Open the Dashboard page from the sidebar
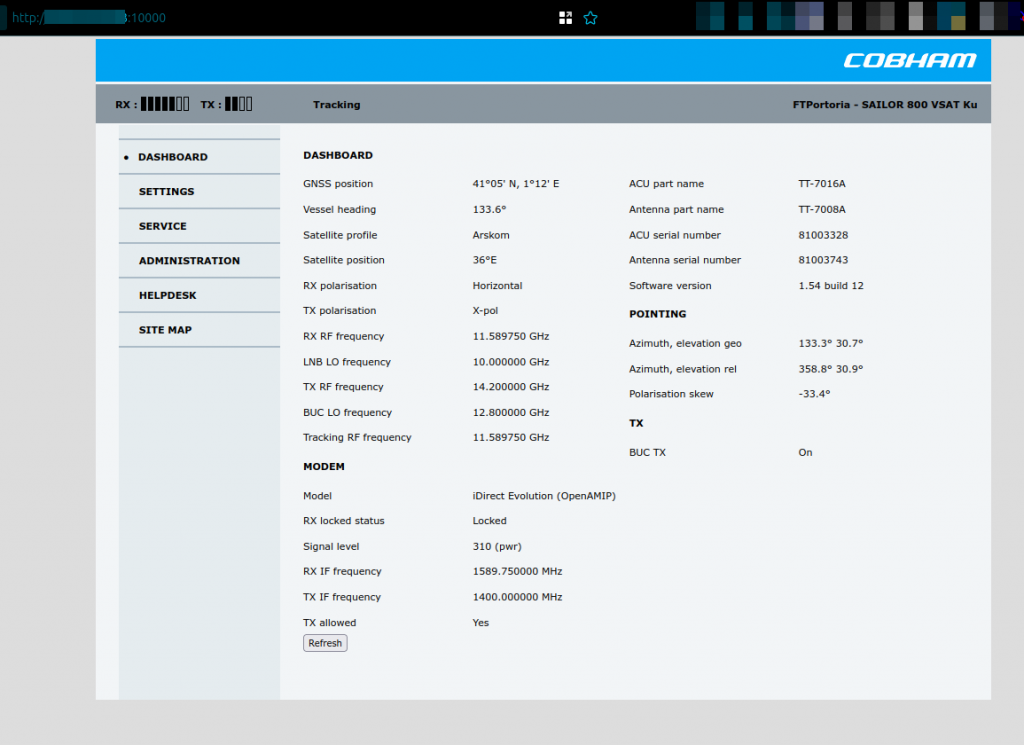Screen dimensions: 1024x745 pos(173,157)
